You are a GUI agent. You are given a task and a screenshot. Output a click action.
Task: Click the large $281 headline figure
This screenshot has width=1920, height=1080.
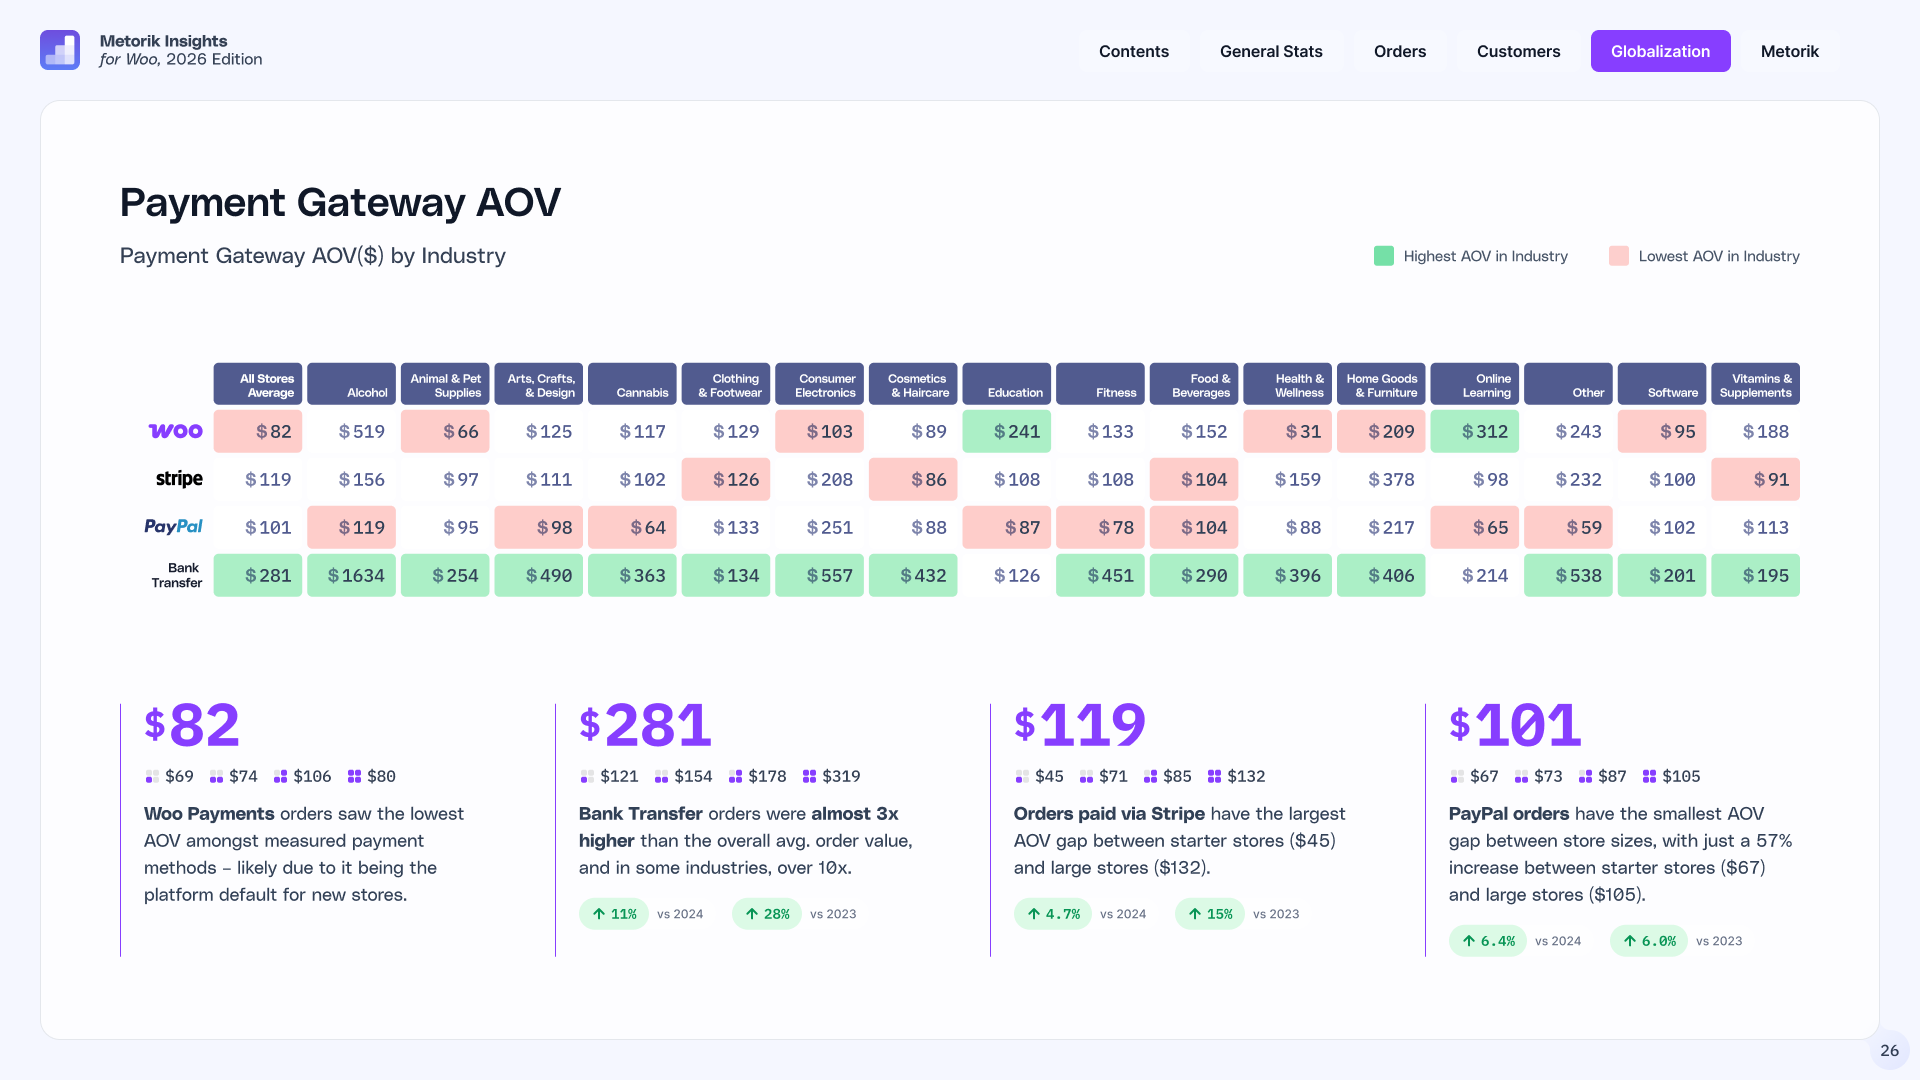pos(646,725)
